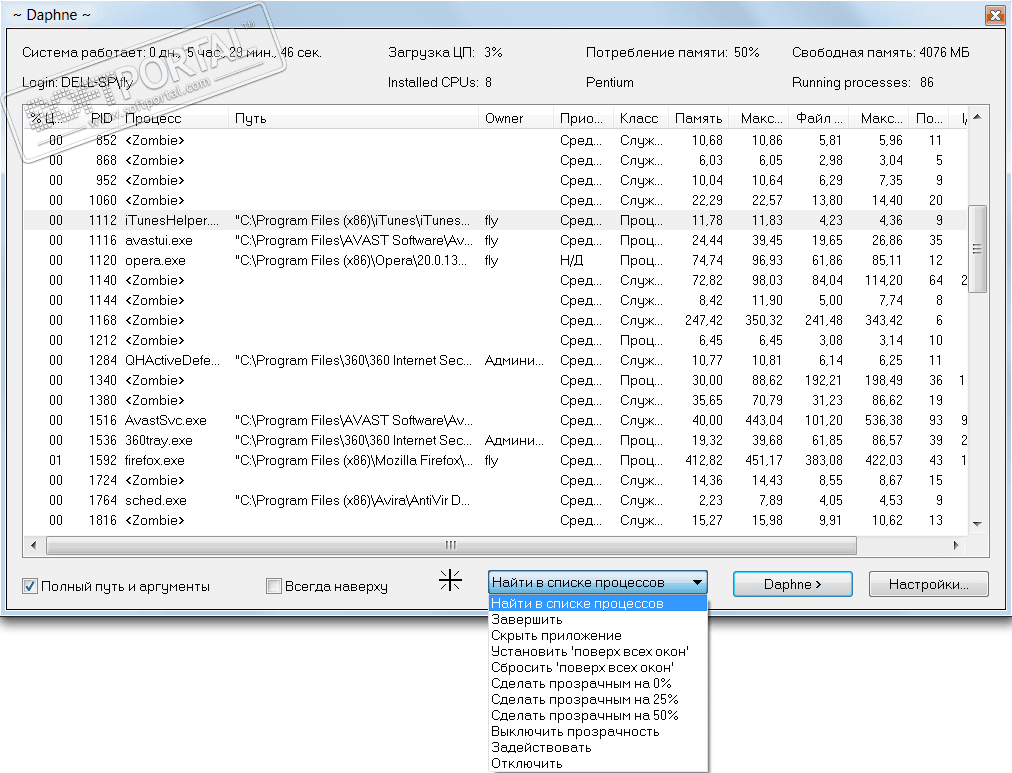Click the crosshair drag target icon
This screenshot has width=1012, height=773.
click(450, 580)
